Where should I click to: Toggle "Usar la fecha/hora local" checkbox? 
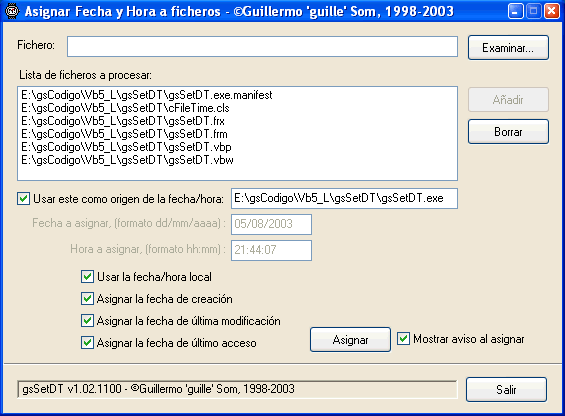(x=87, y=277)
